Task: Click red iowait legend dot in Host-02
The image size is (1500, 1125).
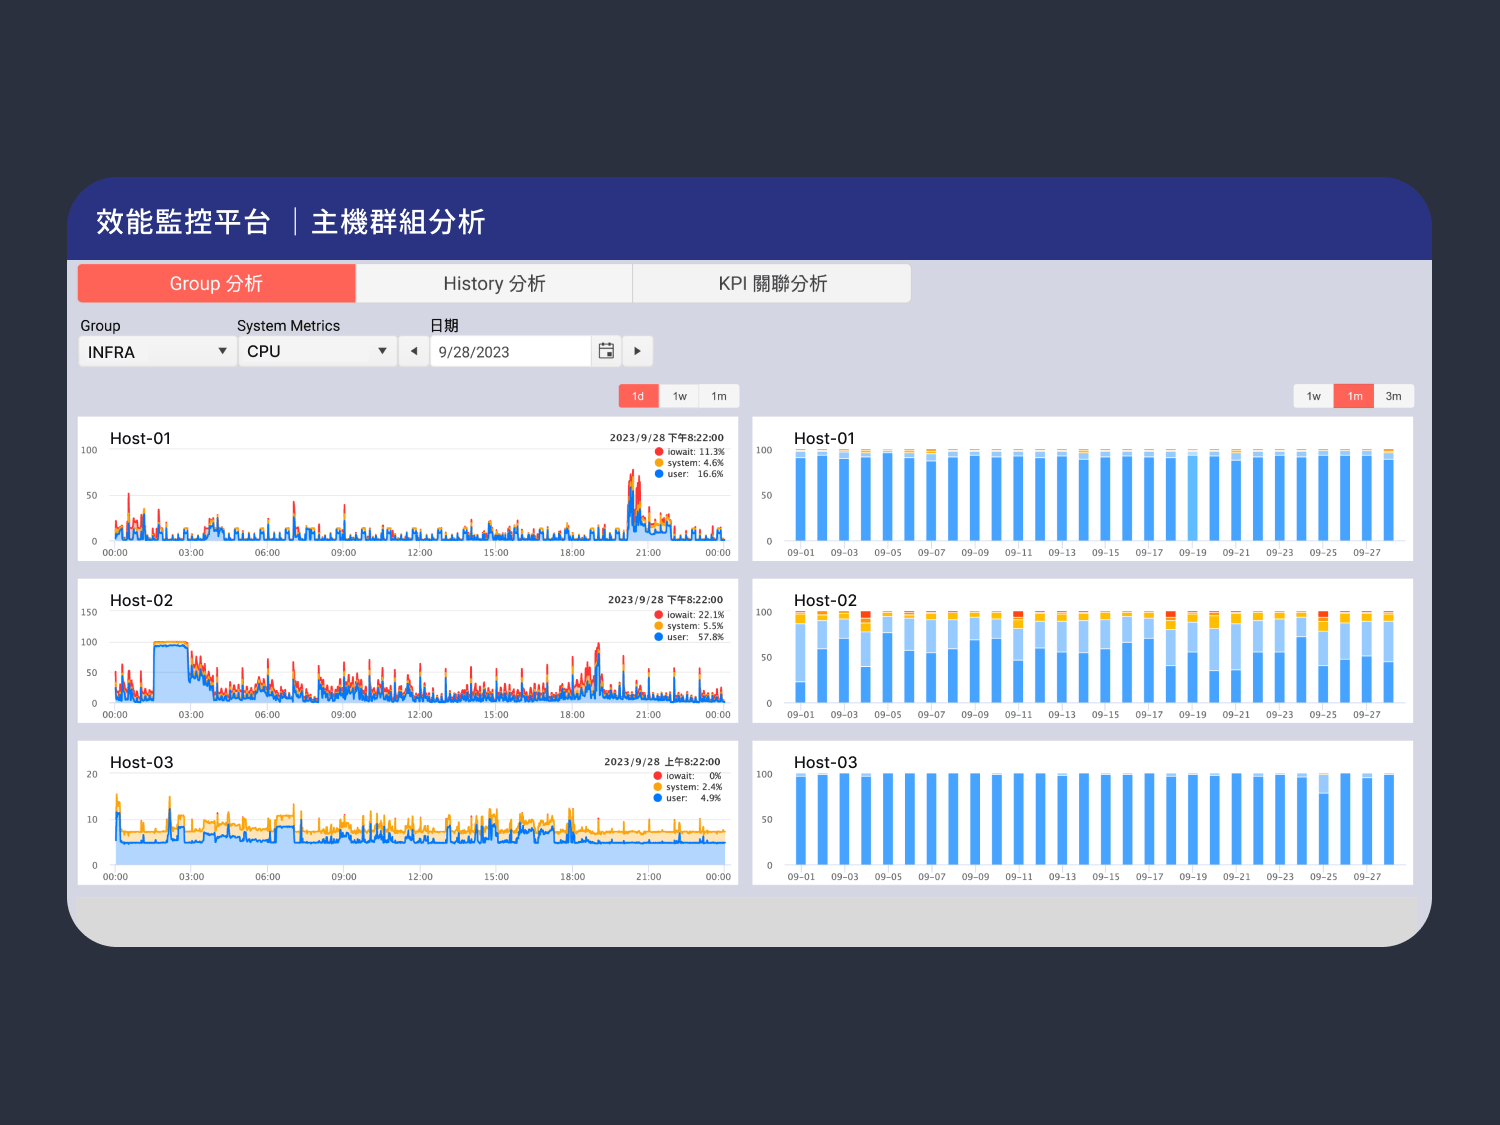Action: pyautogui.click(x=659, y=615)
